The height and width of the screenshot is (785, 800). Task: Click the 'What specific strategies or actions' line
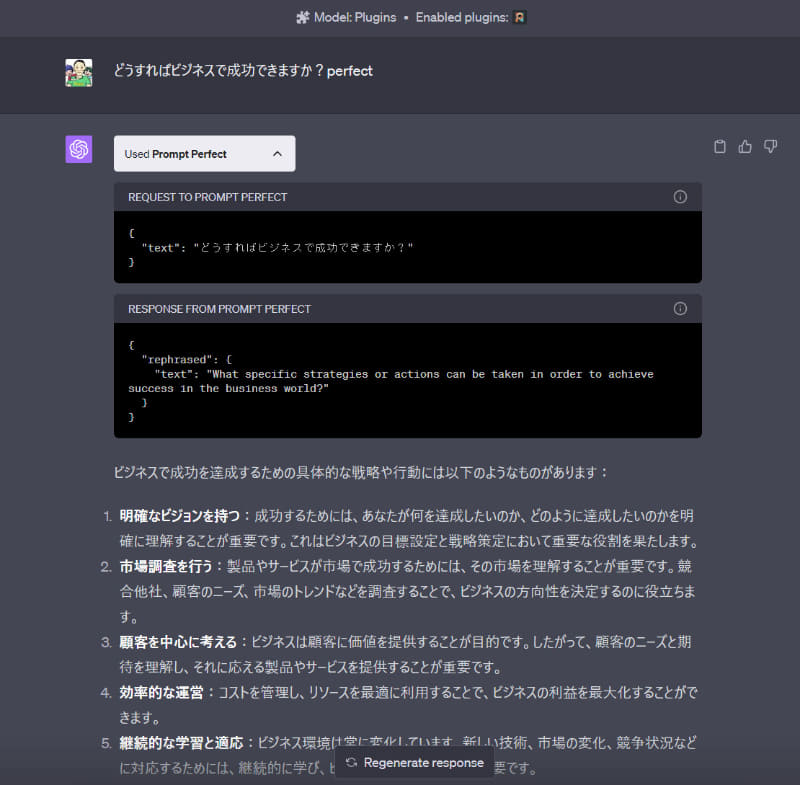(x=404, y=374)
